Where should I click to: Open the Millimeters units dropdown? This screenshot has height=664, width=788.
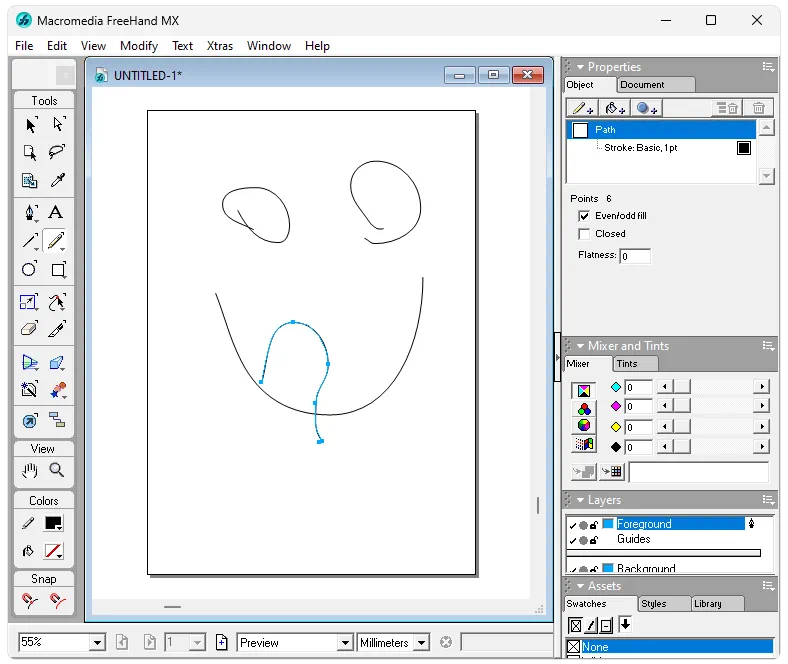[x=422, y=642]
